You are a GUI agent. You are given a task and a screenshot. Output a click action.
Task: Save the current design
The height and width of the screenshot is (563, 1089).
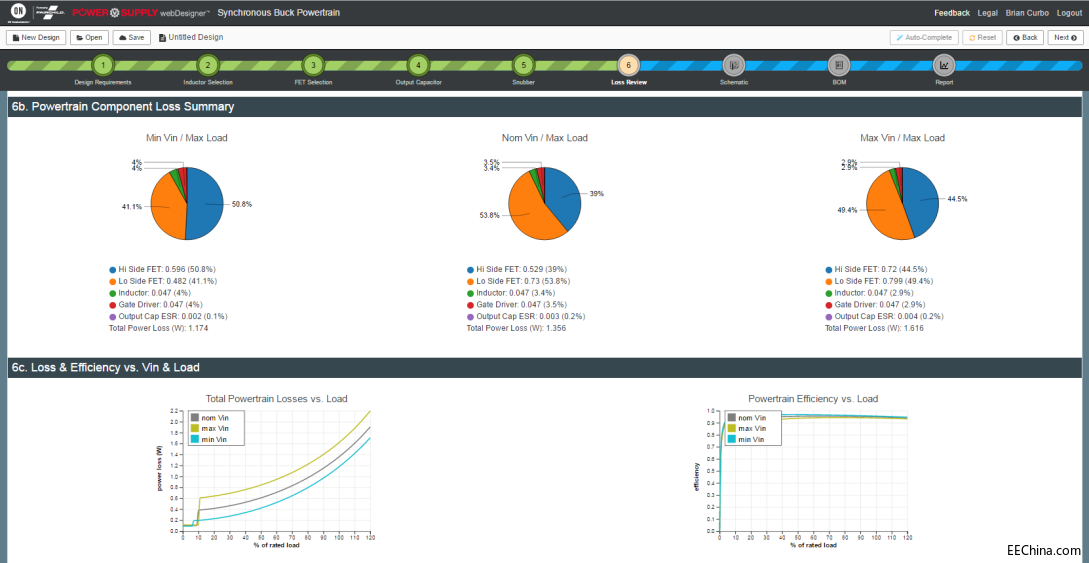(131, 37)
